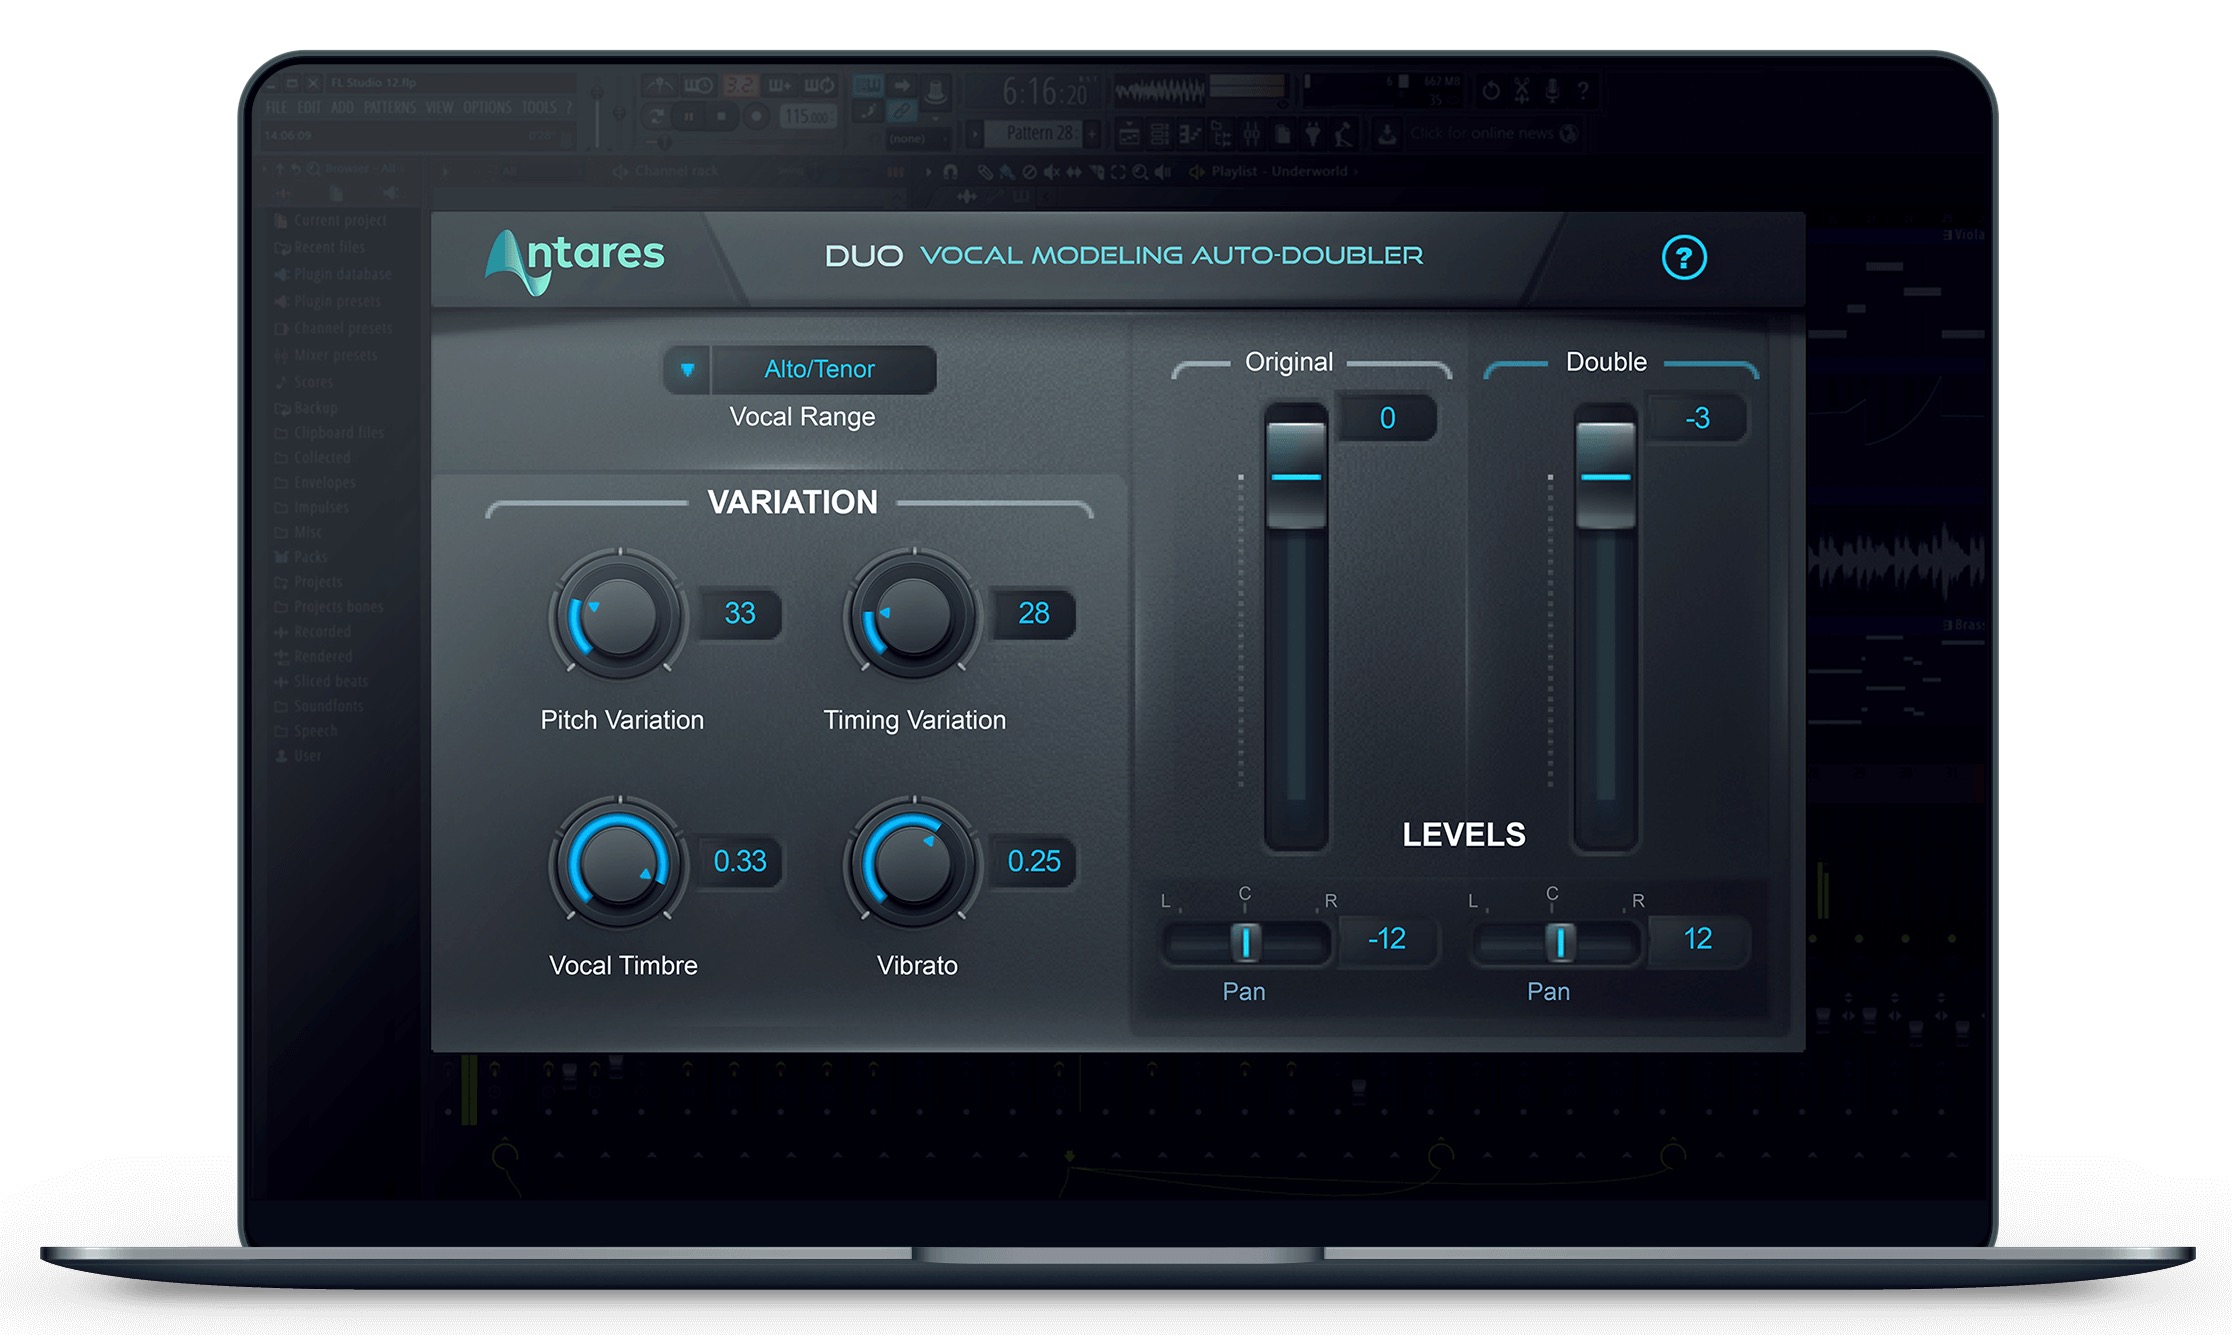Viewport: 2232px width, 1335px height.
Task: Click the Alto/Tenor vocal range field
Action: (822, 369)
